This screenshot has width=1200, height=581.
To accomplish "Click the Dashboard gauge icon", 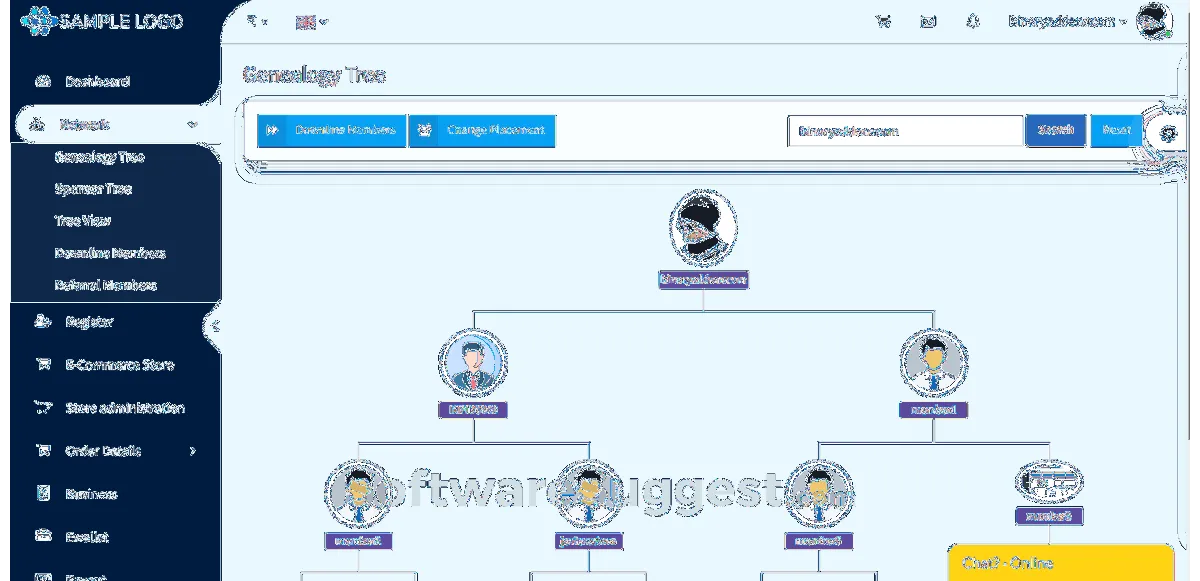I will click(43, 82).
